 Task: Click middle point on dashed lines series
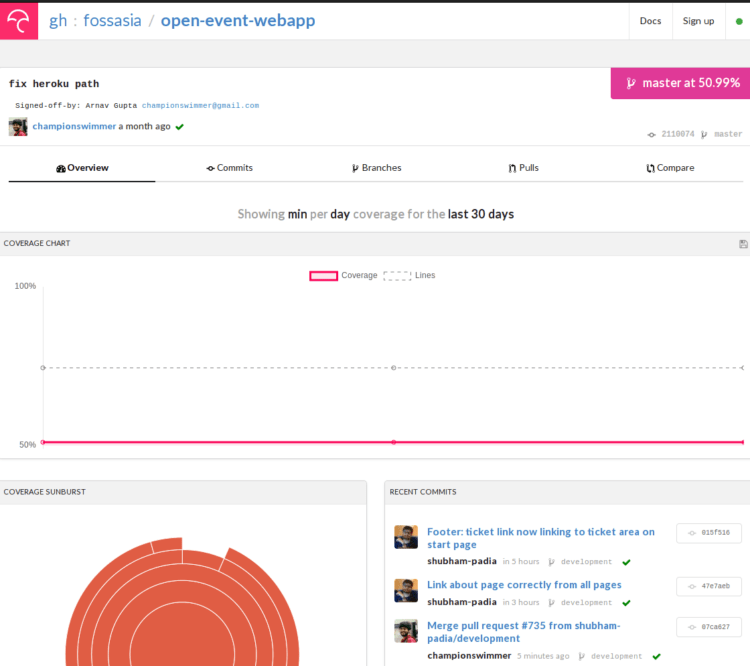tap(394, 368)
